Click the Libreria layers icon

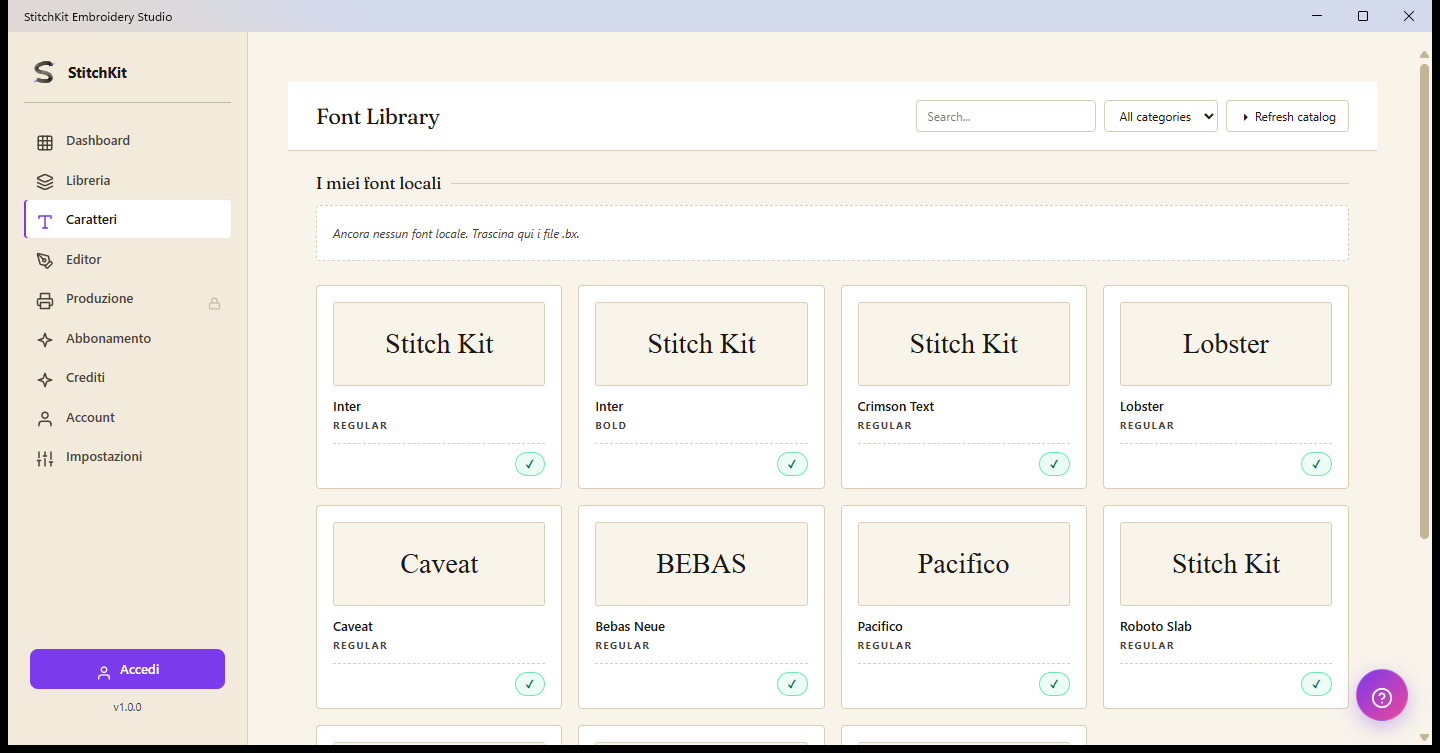click(45, 182)
